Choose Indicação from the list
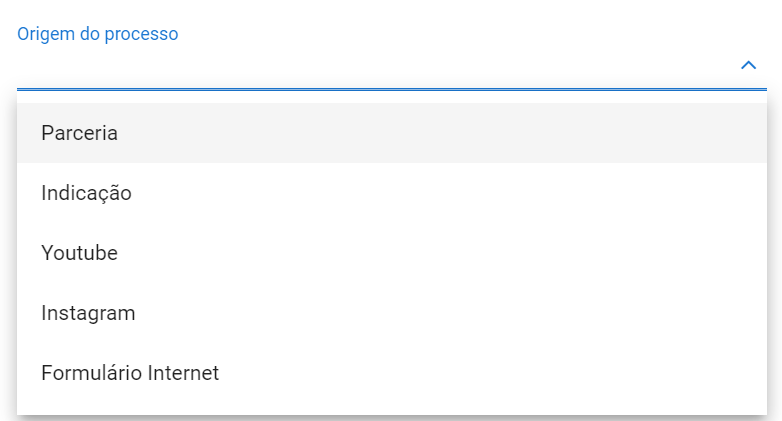 coord(86,193)
